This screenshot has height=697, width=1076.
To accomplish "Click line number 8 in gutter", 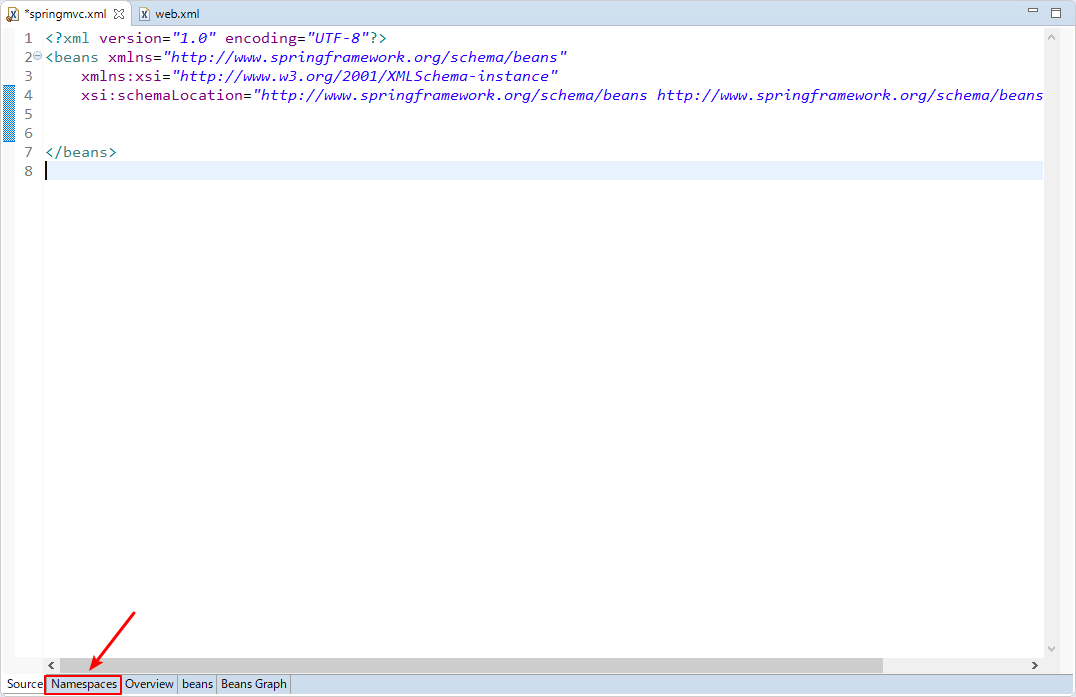I will [x=28, y=171].
